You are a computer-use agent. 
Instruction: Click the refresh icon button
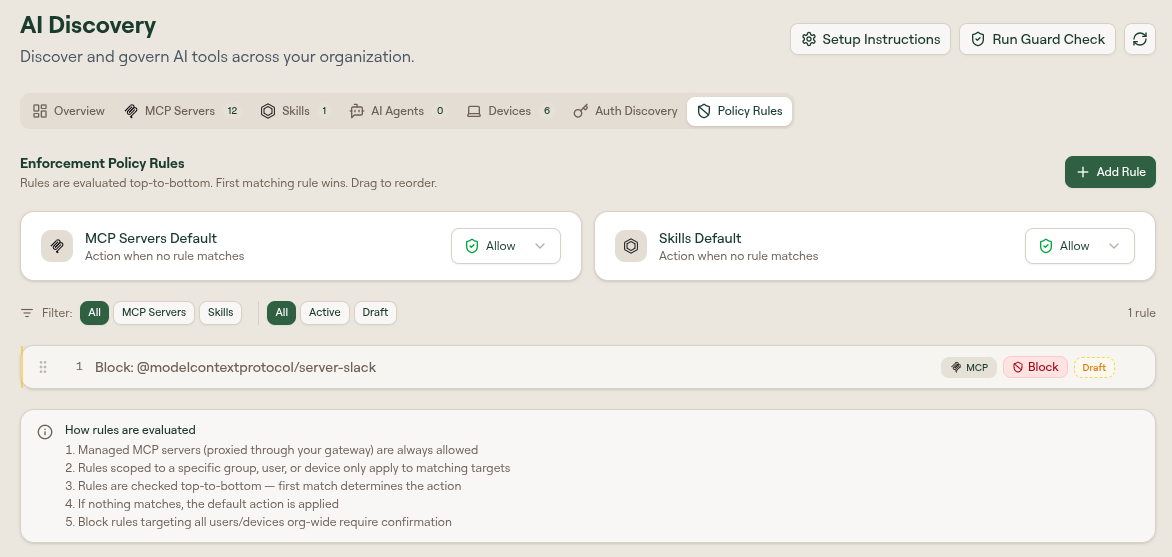point(1140,39)
